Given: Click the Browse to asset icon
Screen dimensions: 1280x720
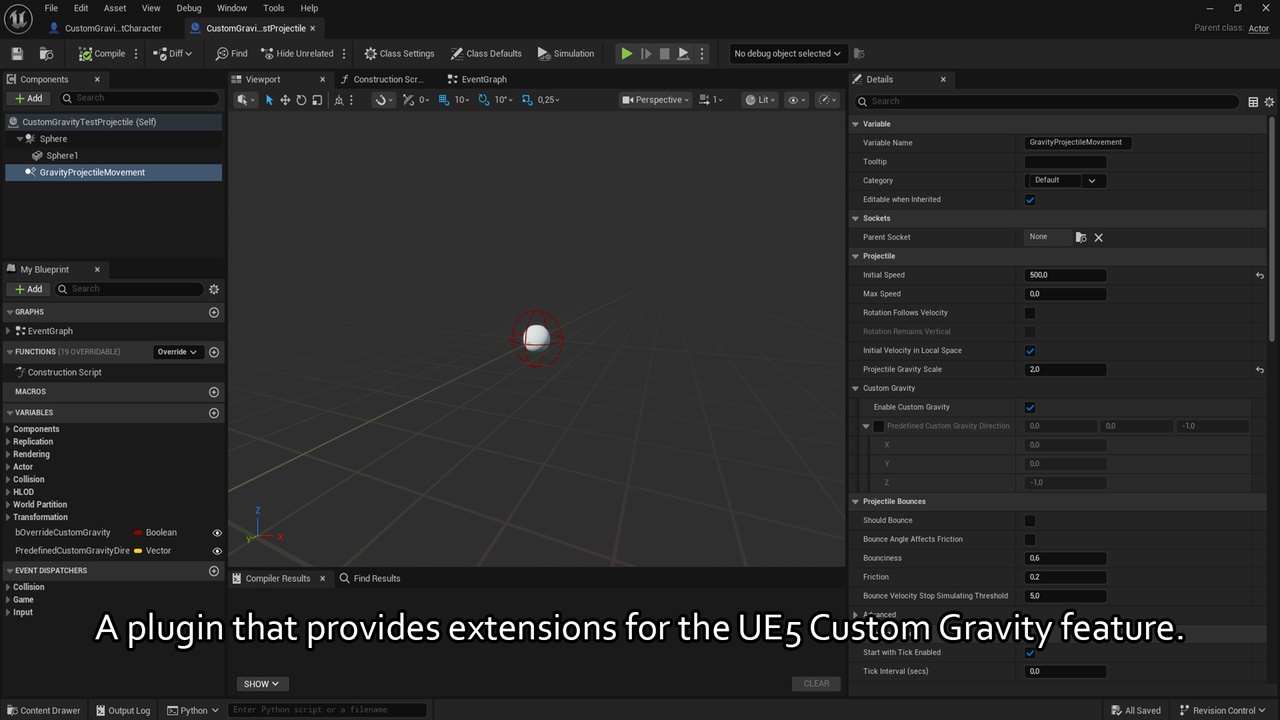Looking at the screenshot, I should pyautogui.click(x=46, y=54).
